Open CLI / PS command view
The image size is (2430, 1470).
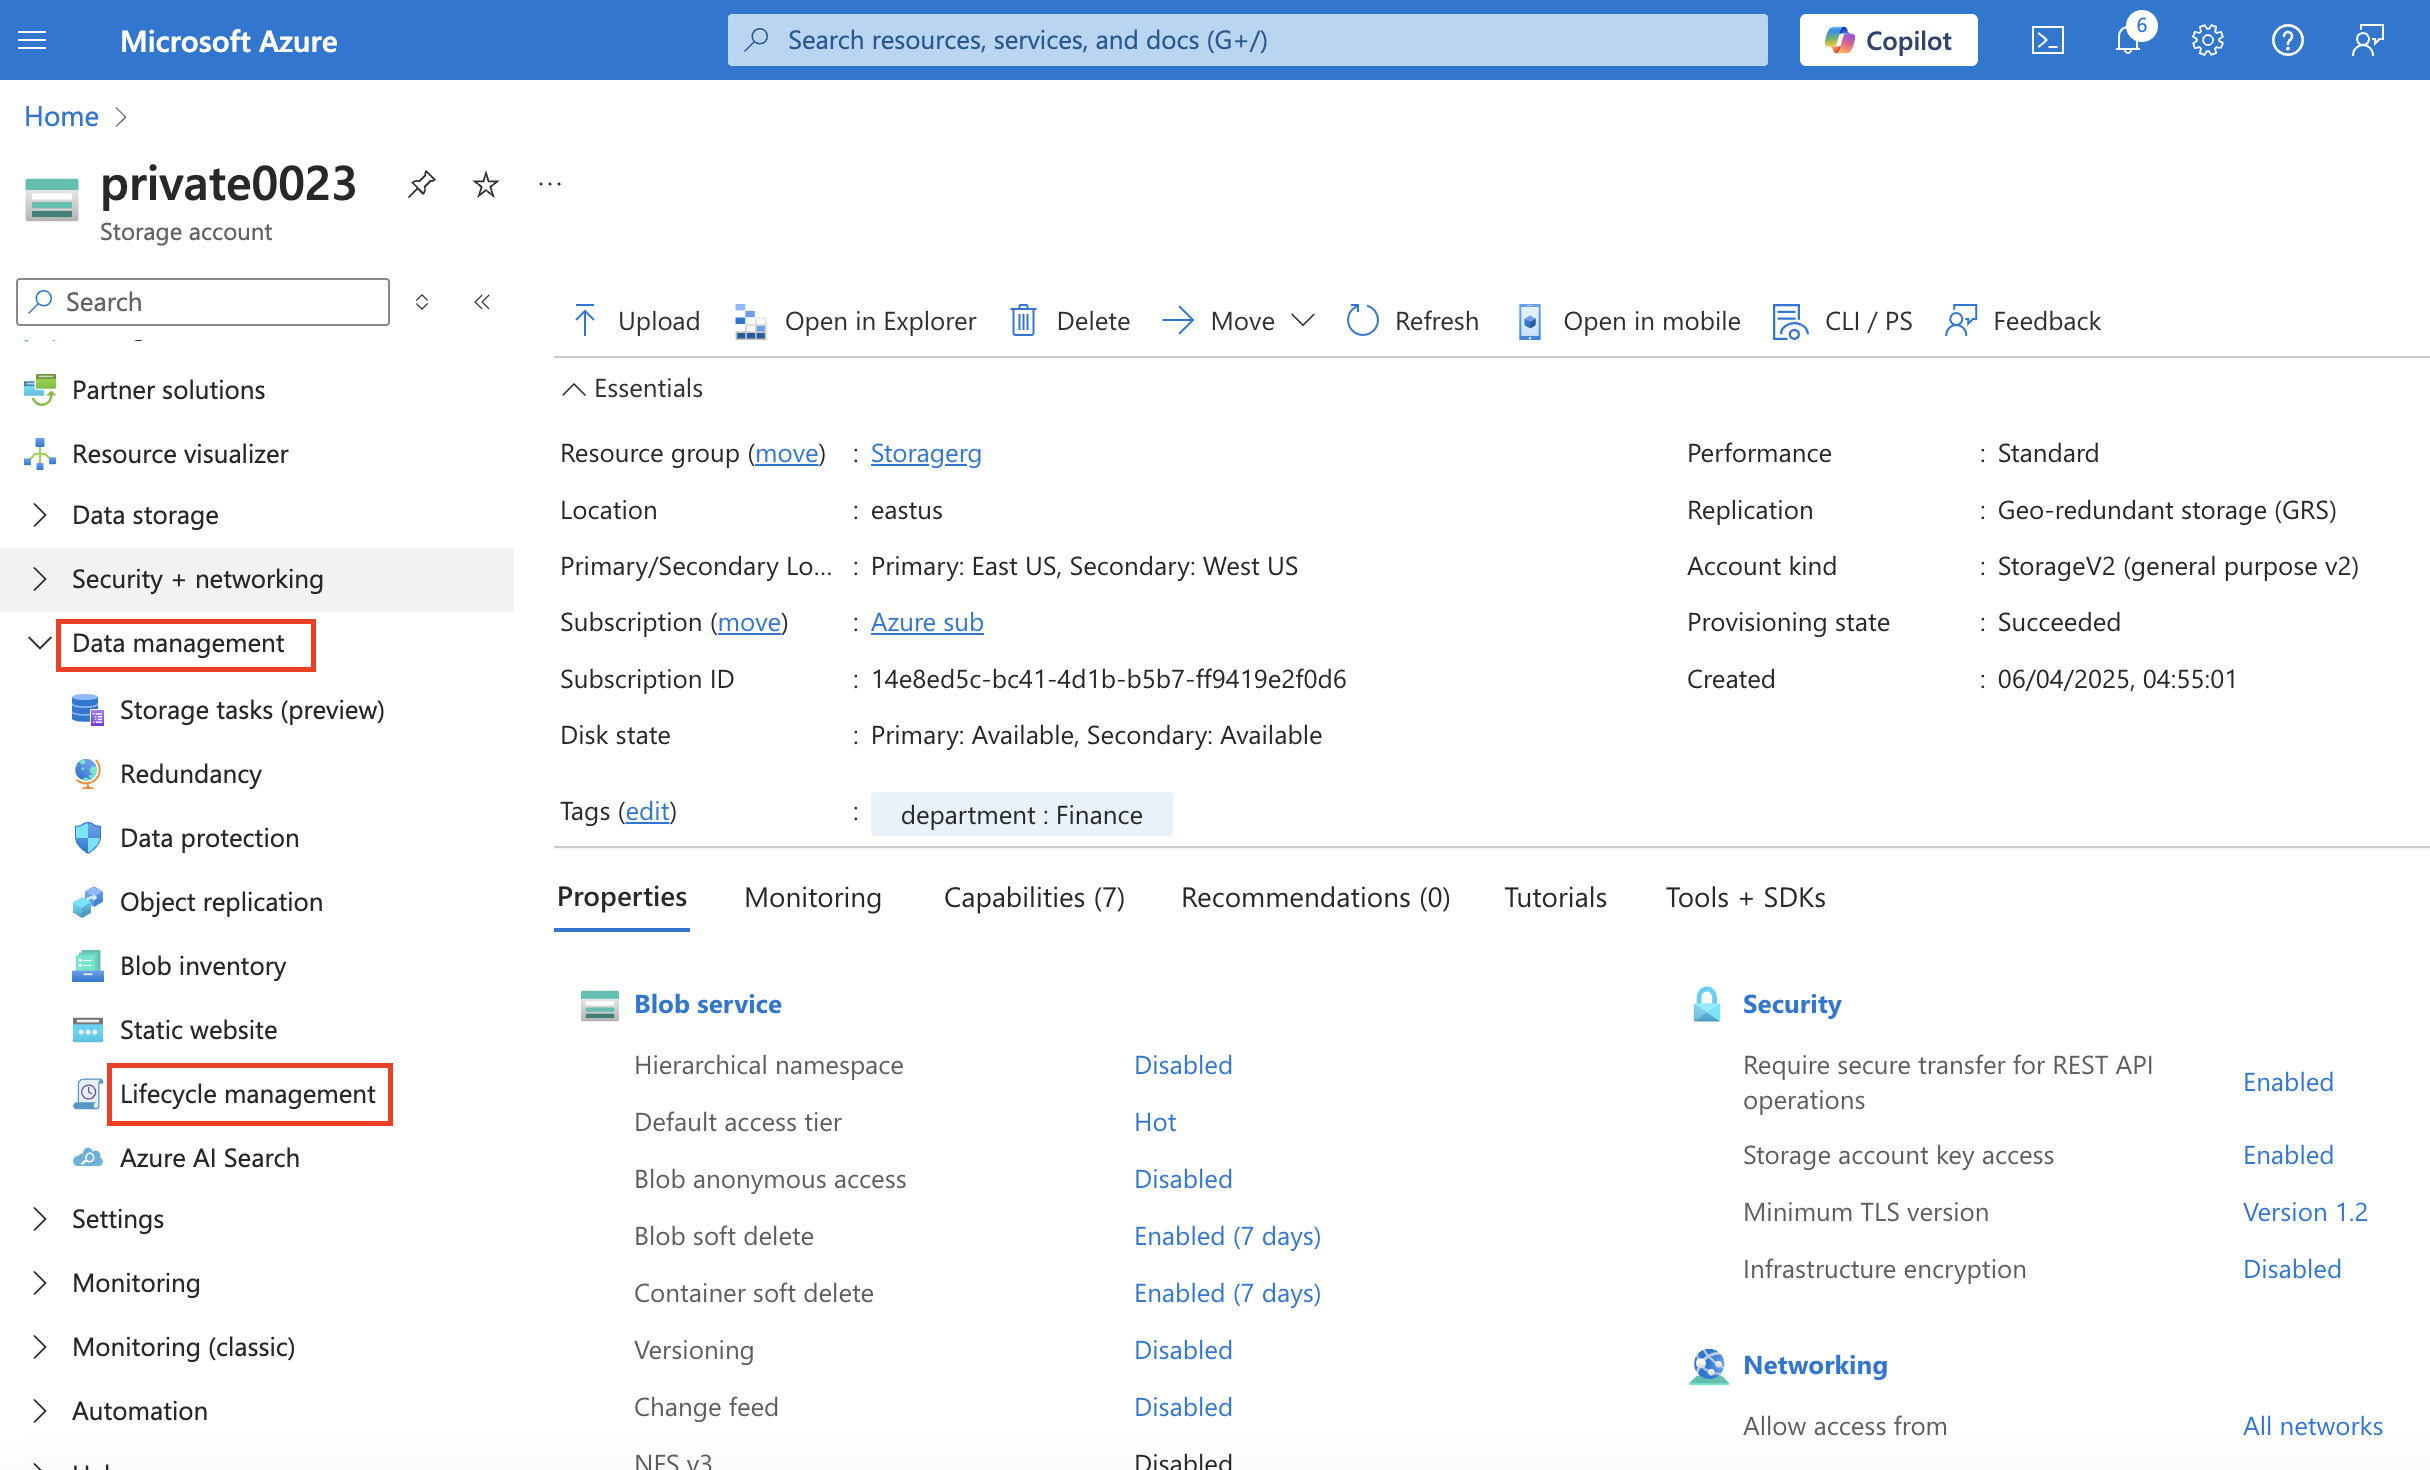1842,321
